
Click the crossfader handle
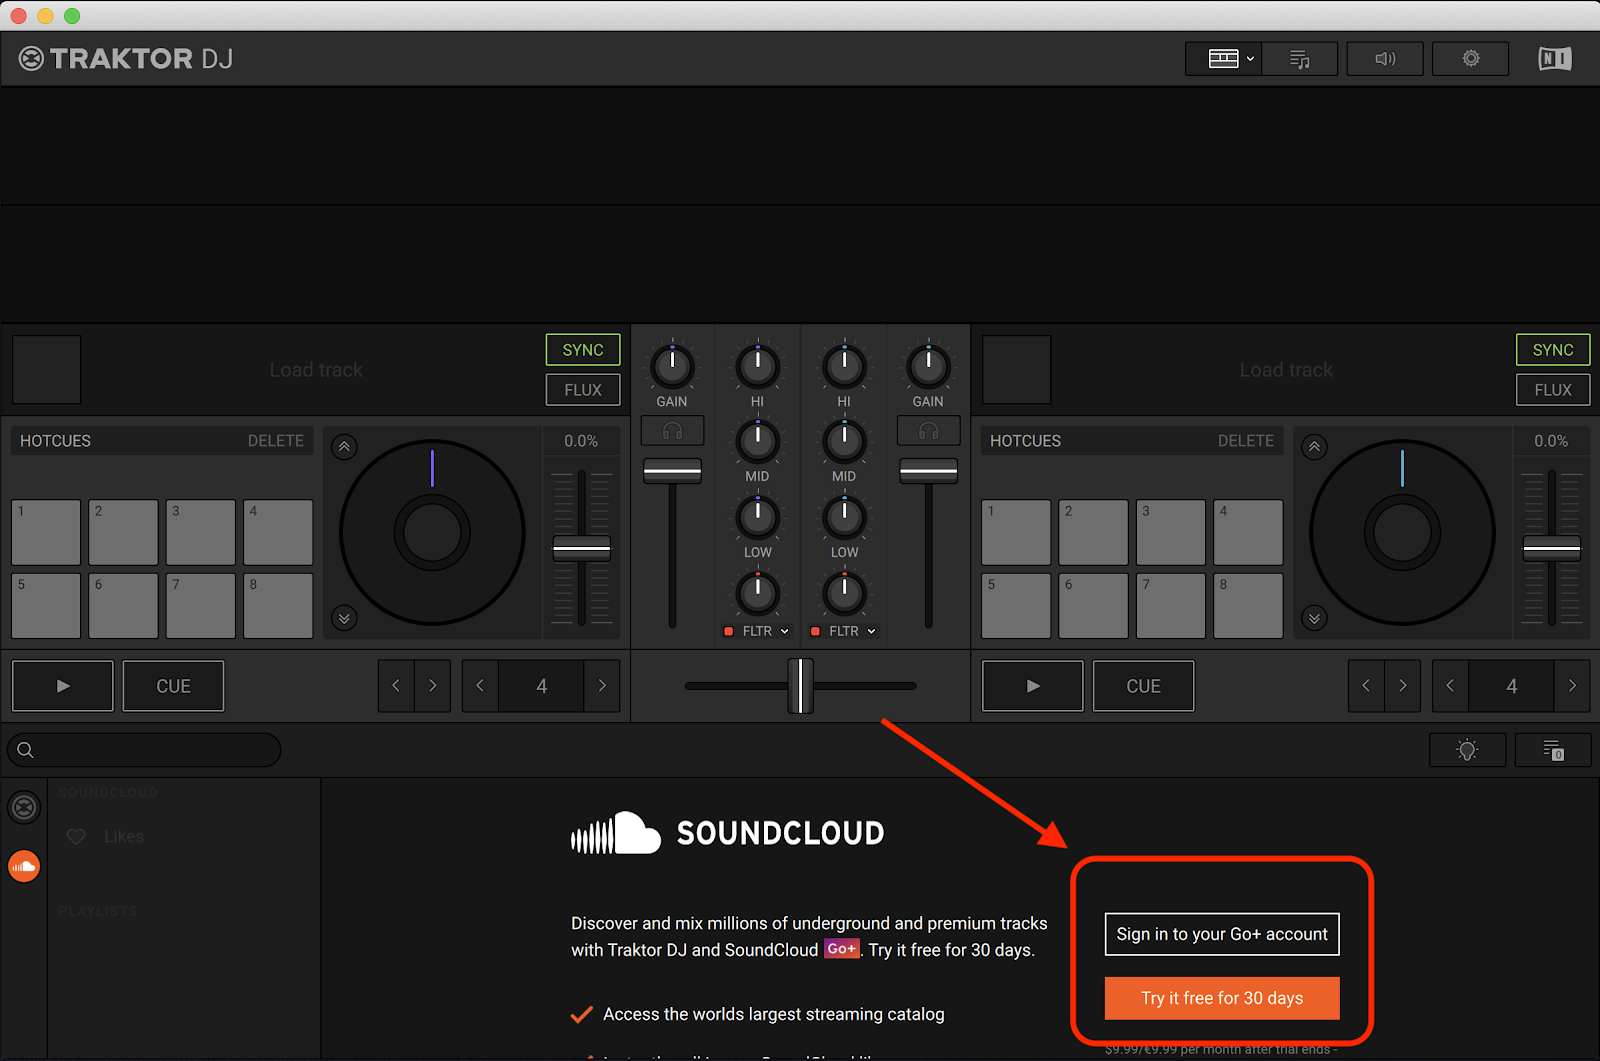click(x=800, y=686)
